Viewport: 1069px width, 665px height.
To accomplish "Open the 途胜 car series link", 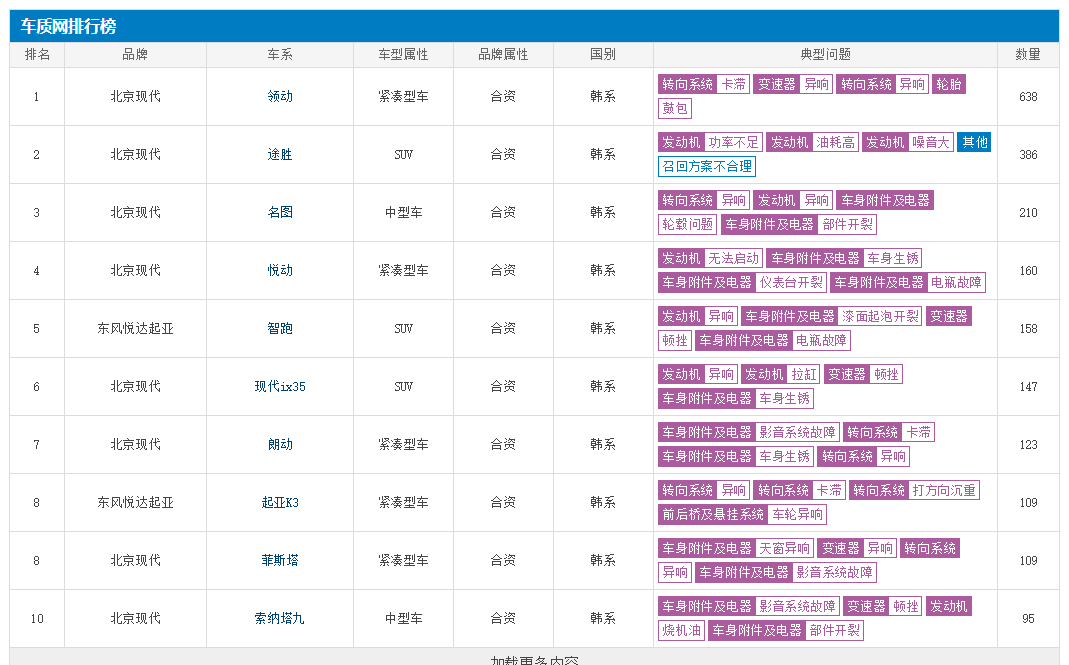I will click(280, 155).
